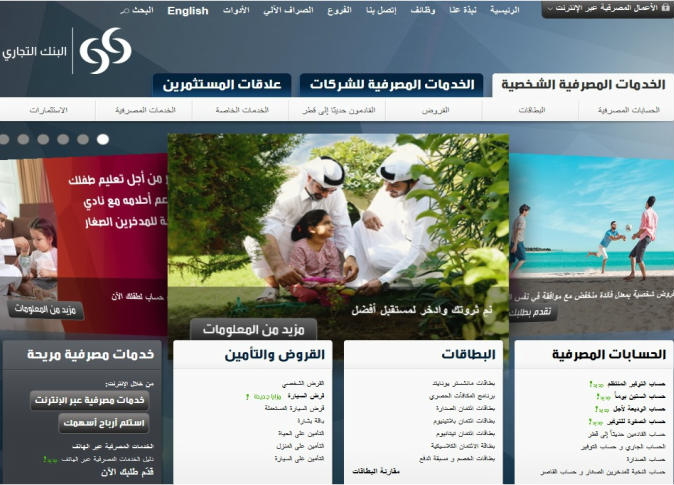674x485 pixels.
Task: Open the الصراف الآلي ATM link
Action: (x=288, y=10)
